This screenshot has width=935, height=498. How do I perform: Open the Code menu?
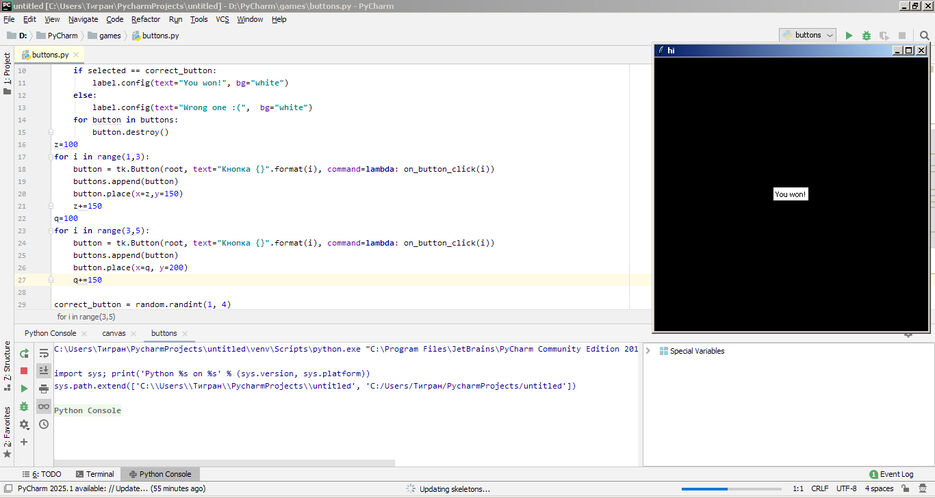click(114, 19)
